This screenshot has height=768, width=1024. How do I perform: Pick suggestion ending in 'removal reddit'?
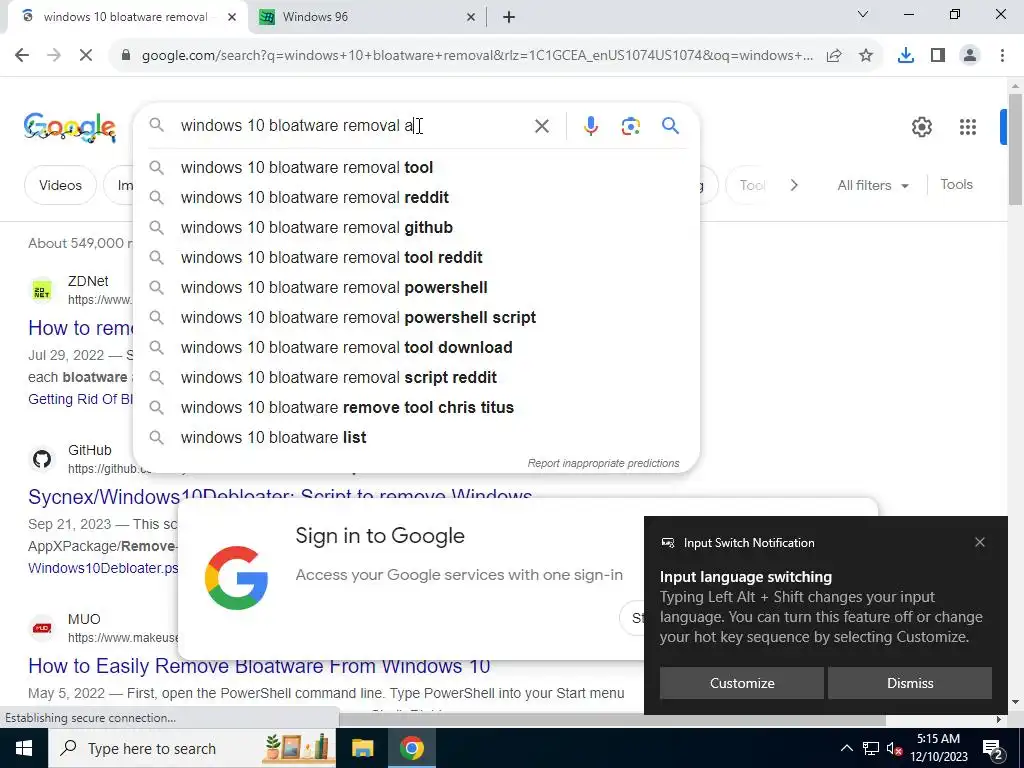[x=416, y=197]
